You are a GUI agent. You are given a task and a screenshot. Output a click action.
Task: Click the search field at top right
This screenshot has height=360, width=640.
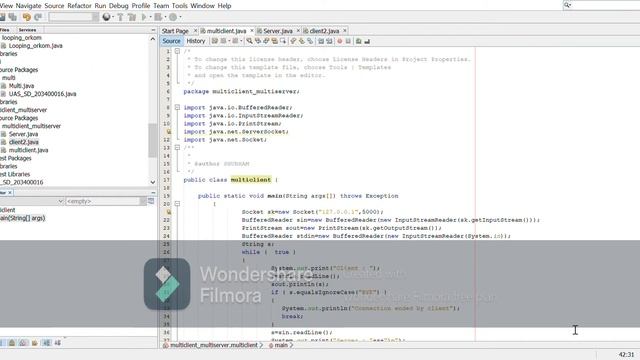(601, 5)
